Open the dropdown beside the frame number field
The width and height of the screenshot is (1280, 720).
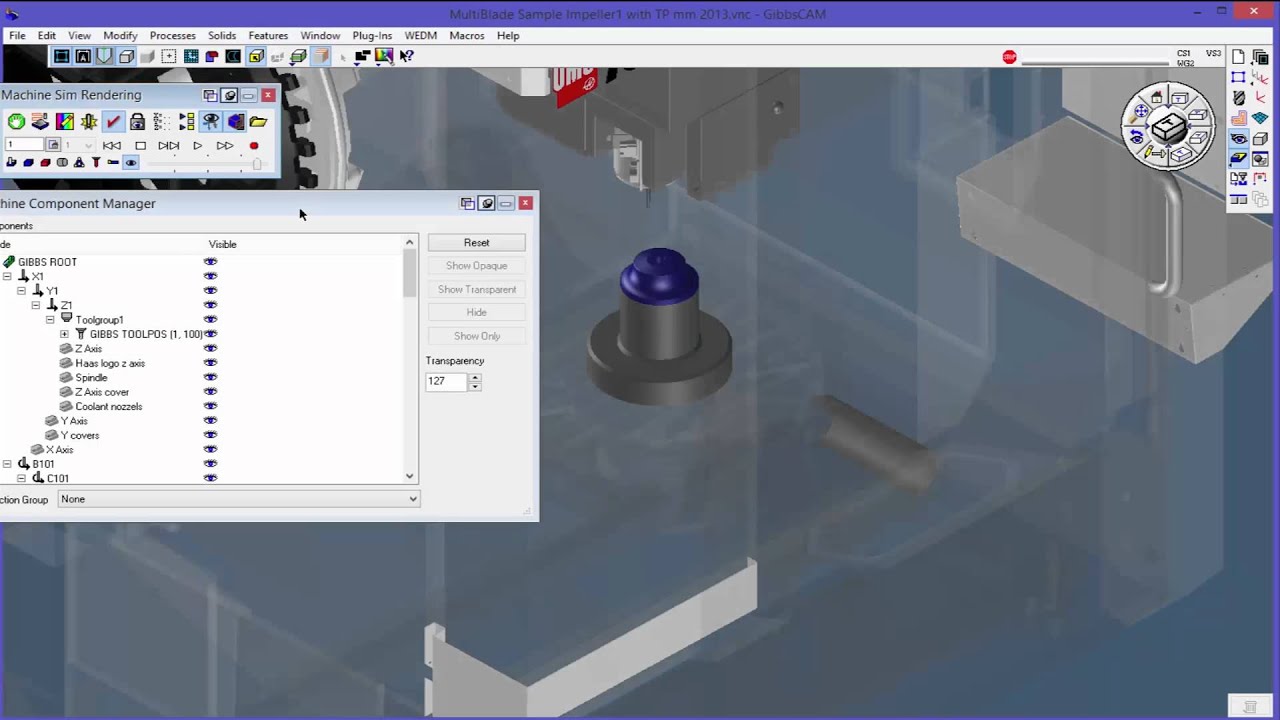[x=77, y=145]
